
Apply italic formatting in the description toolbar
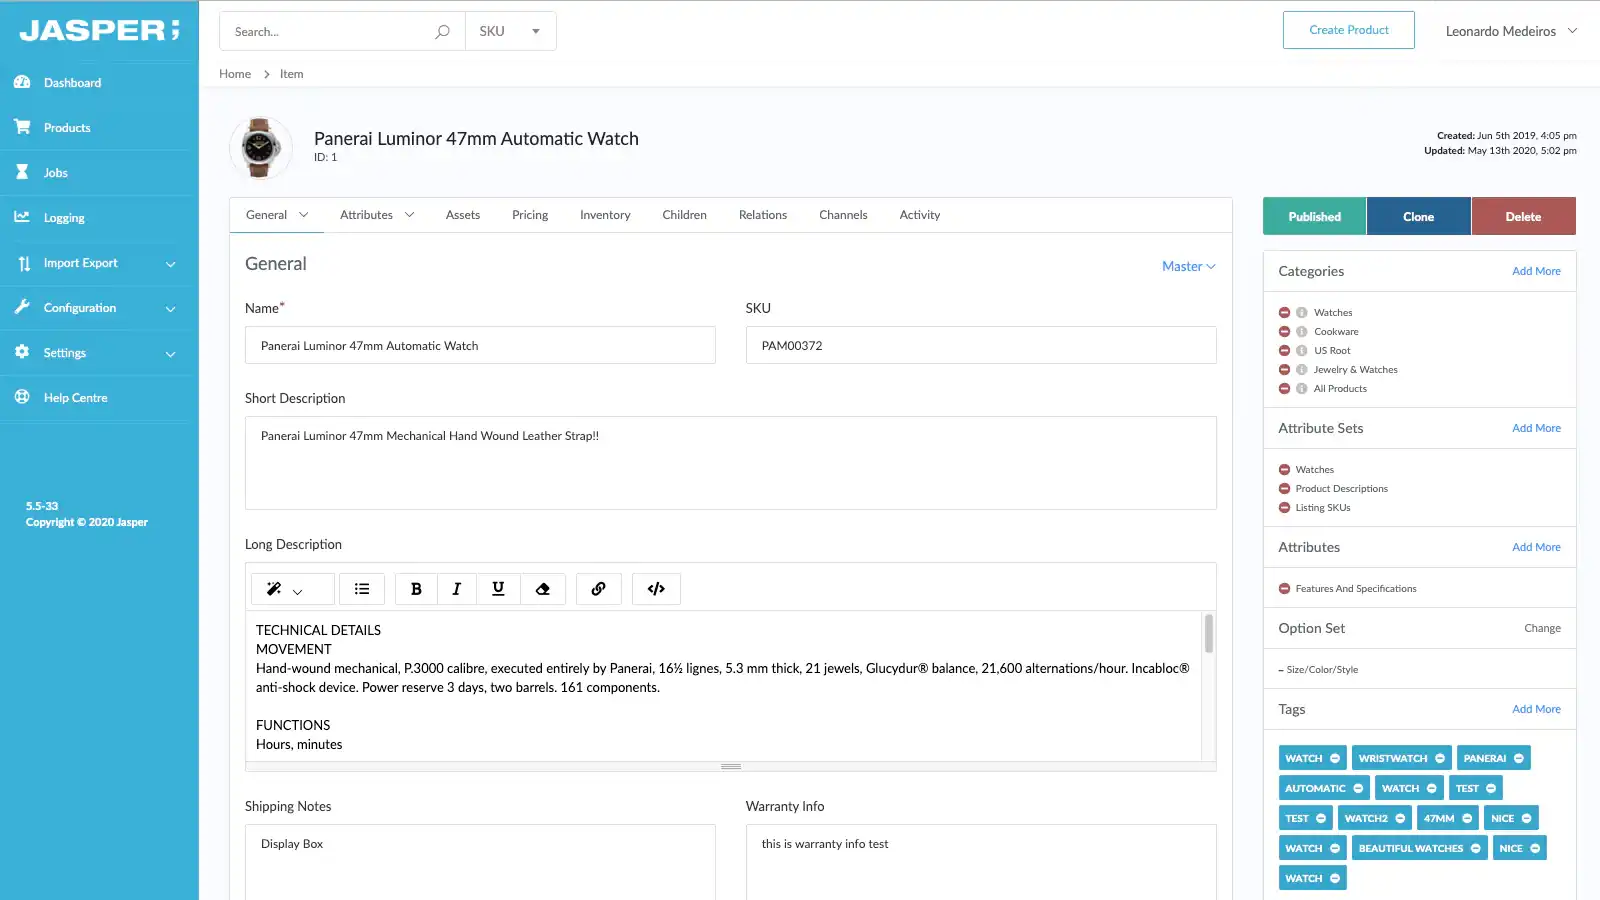[457, 589]
